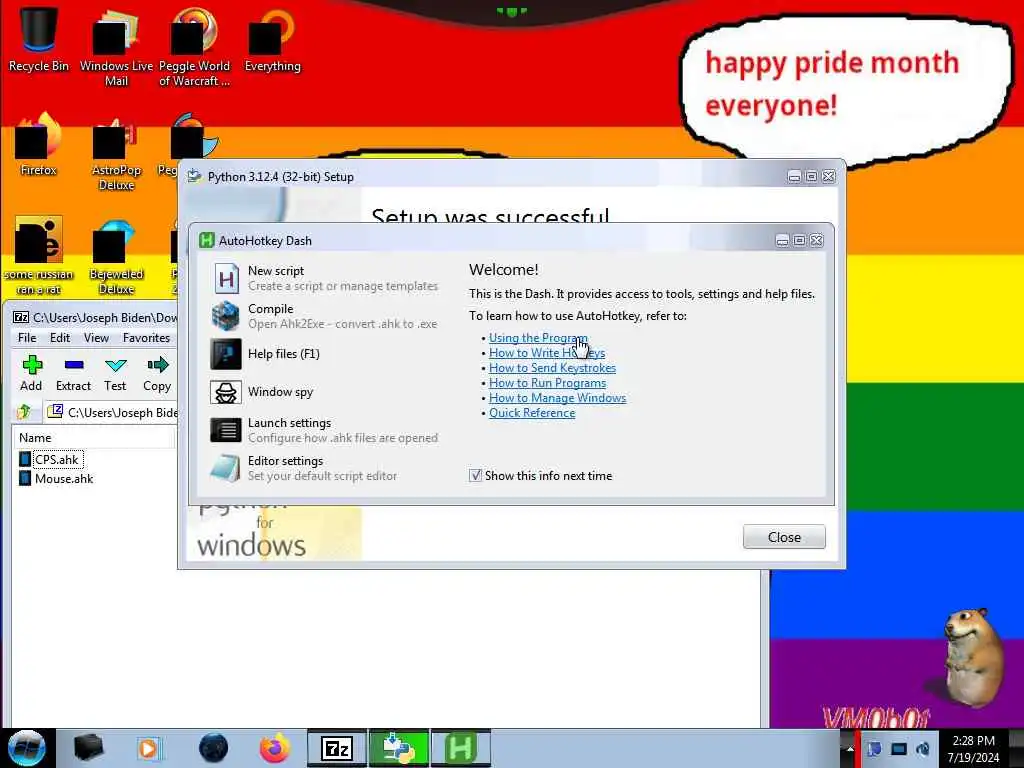The width and height of the screenshot is (1024, 768).
Task: Click the 'How to Manage Windows' link
Action: [558, 398]
